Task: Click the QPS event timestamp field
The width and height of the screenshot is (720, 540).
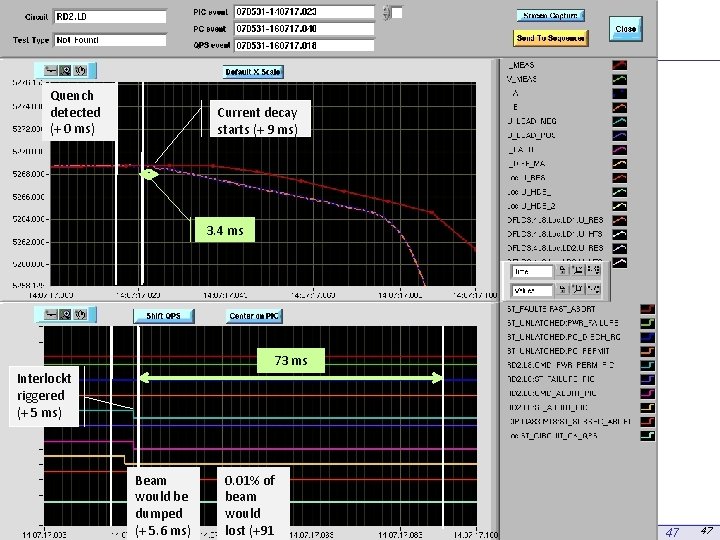Action: 304,45
